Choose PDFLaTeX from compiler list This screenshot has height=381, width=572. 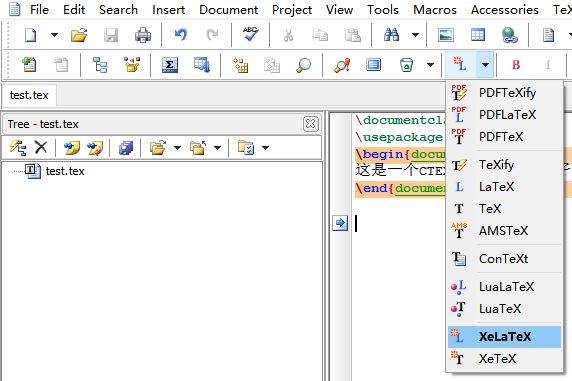(x=505, y=115)
